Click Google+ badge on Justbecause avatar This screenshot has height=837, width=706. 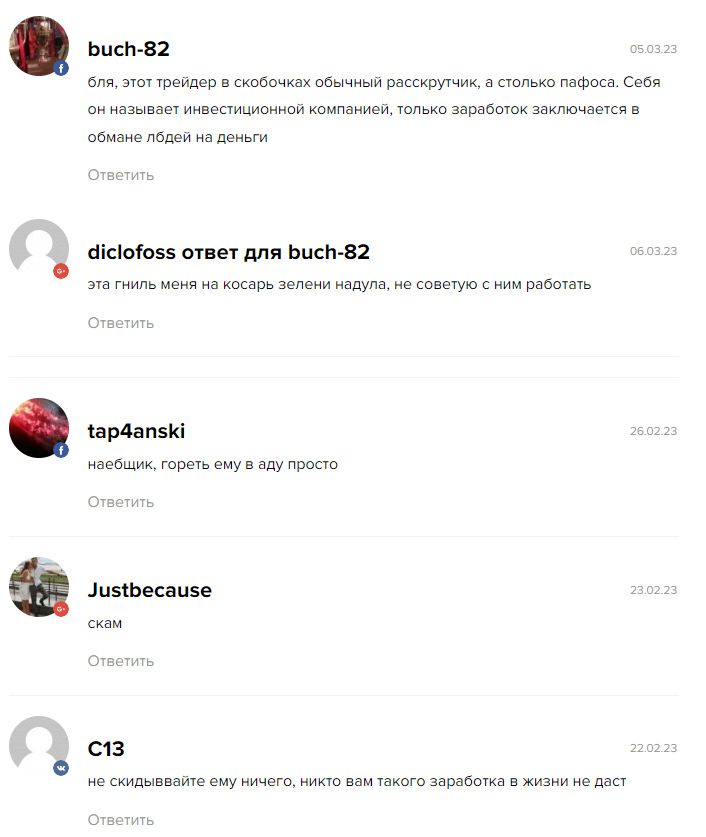pyautogui.click(x=61, y=609)
